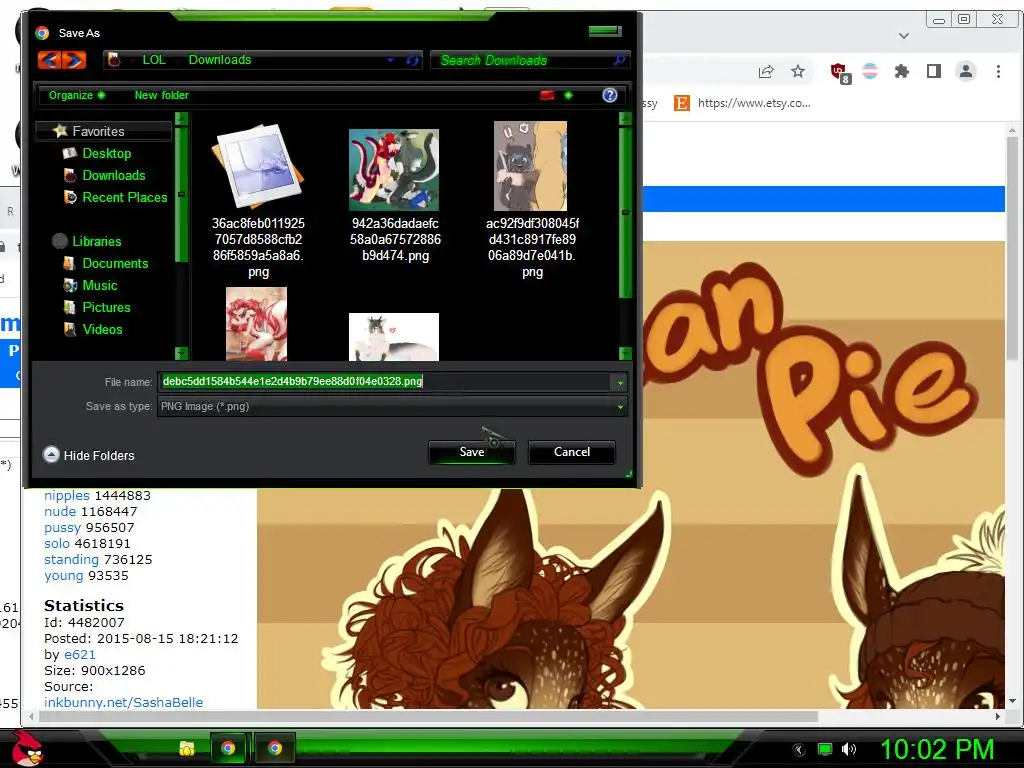Open the uBlock Origin extension icon

click(x=840, y=72)
